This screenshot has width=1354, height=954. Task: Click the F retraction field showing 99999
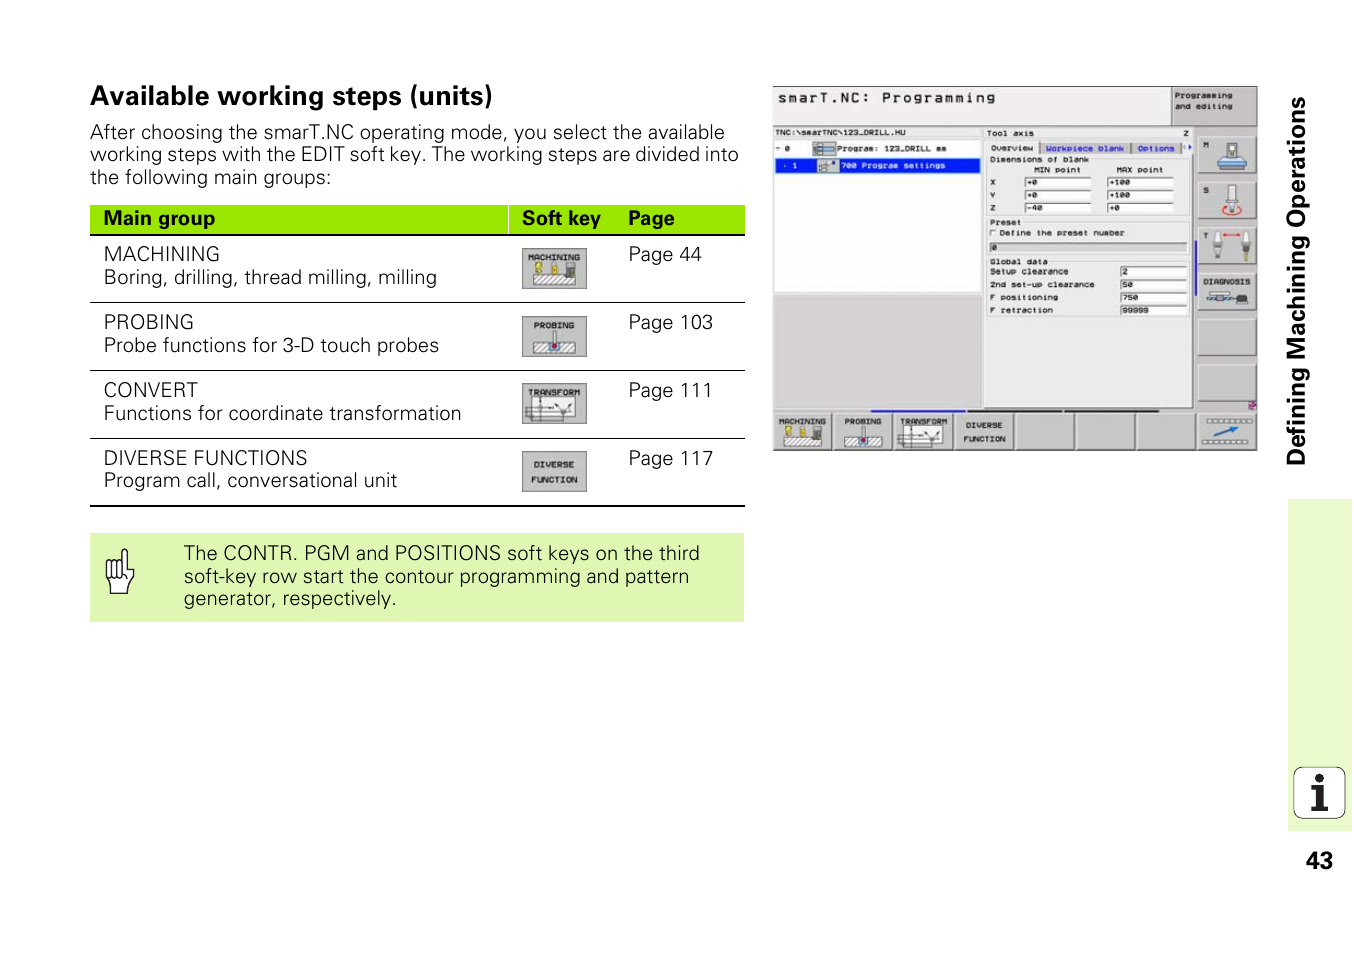coord(1153,310)
